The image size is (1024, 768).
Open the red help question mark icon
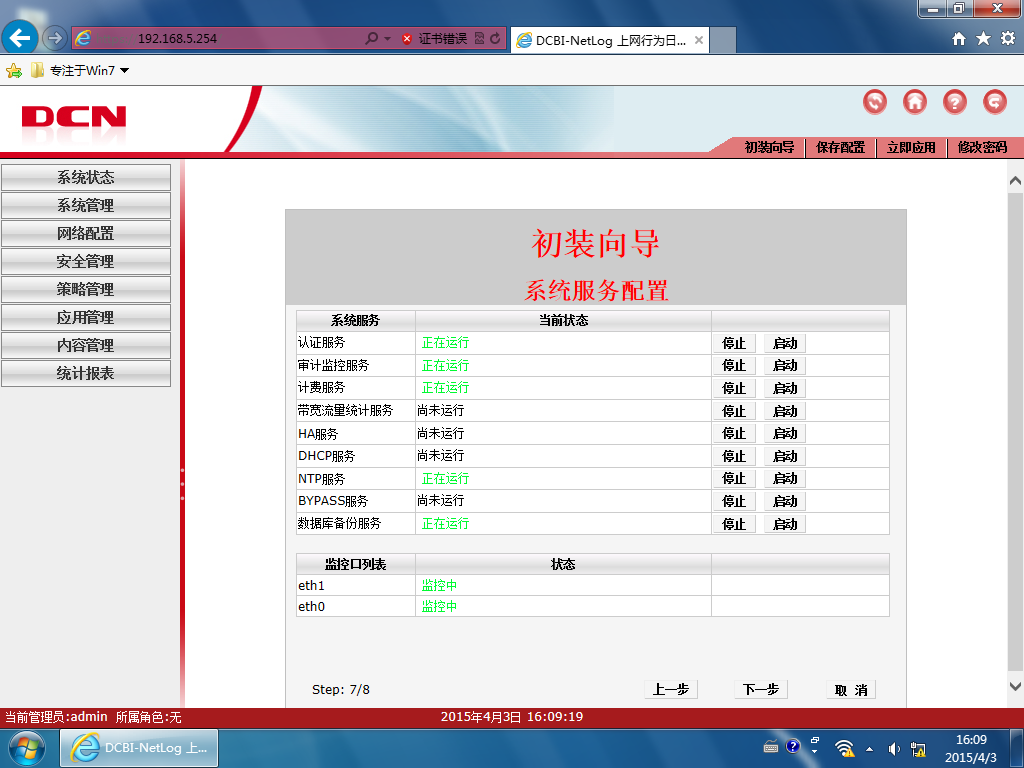(x=954, y=102)
